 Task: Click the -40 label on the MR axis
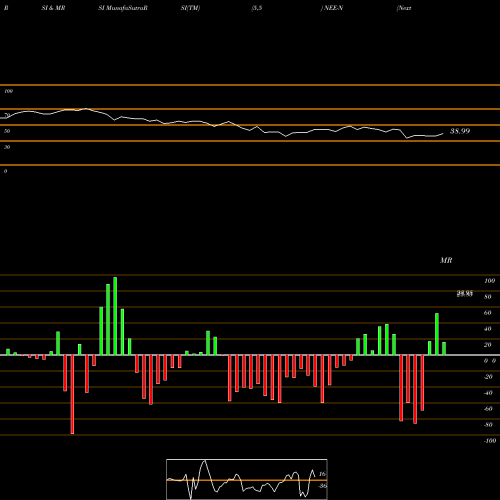(488, 393)
